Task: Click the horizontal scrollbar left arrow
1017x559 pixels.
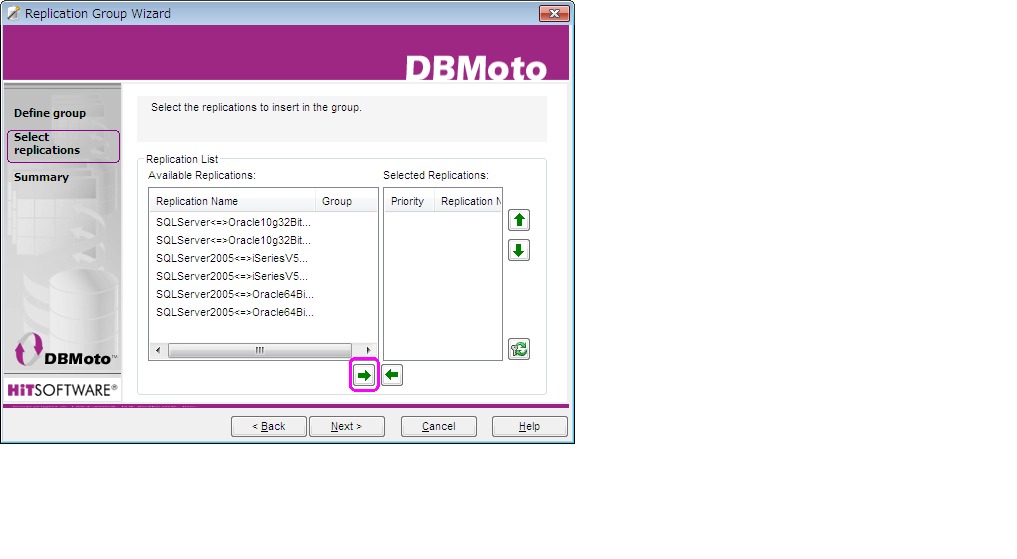Action: click(158, 350)
